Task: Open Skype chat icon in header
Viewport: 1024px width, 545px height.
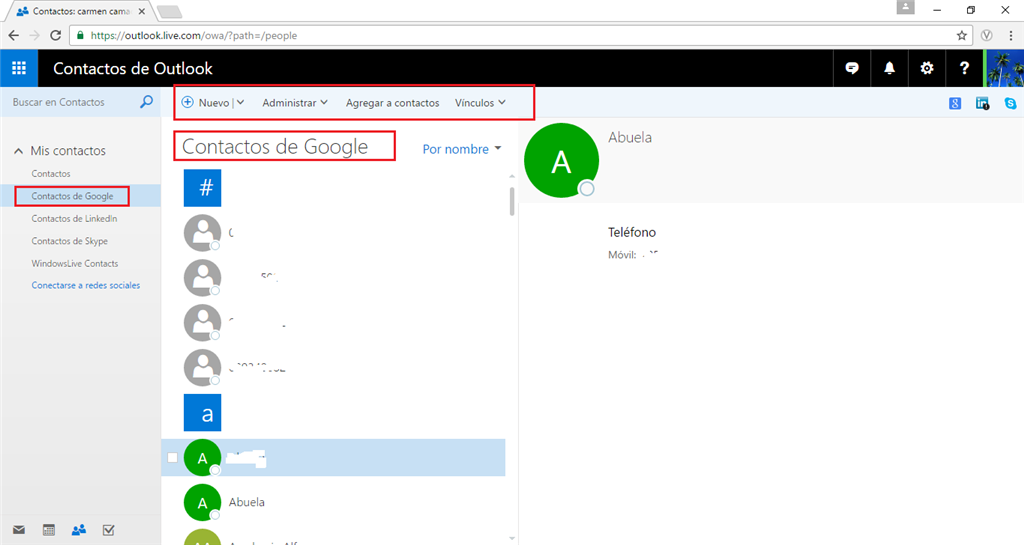Action: (x=852, y=68)
